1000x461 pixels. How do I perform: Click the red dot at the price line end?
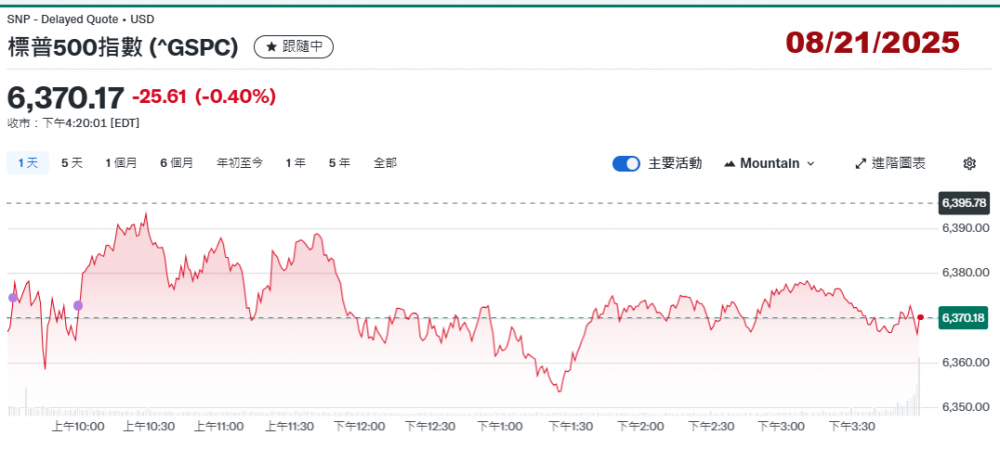[920, 317]
